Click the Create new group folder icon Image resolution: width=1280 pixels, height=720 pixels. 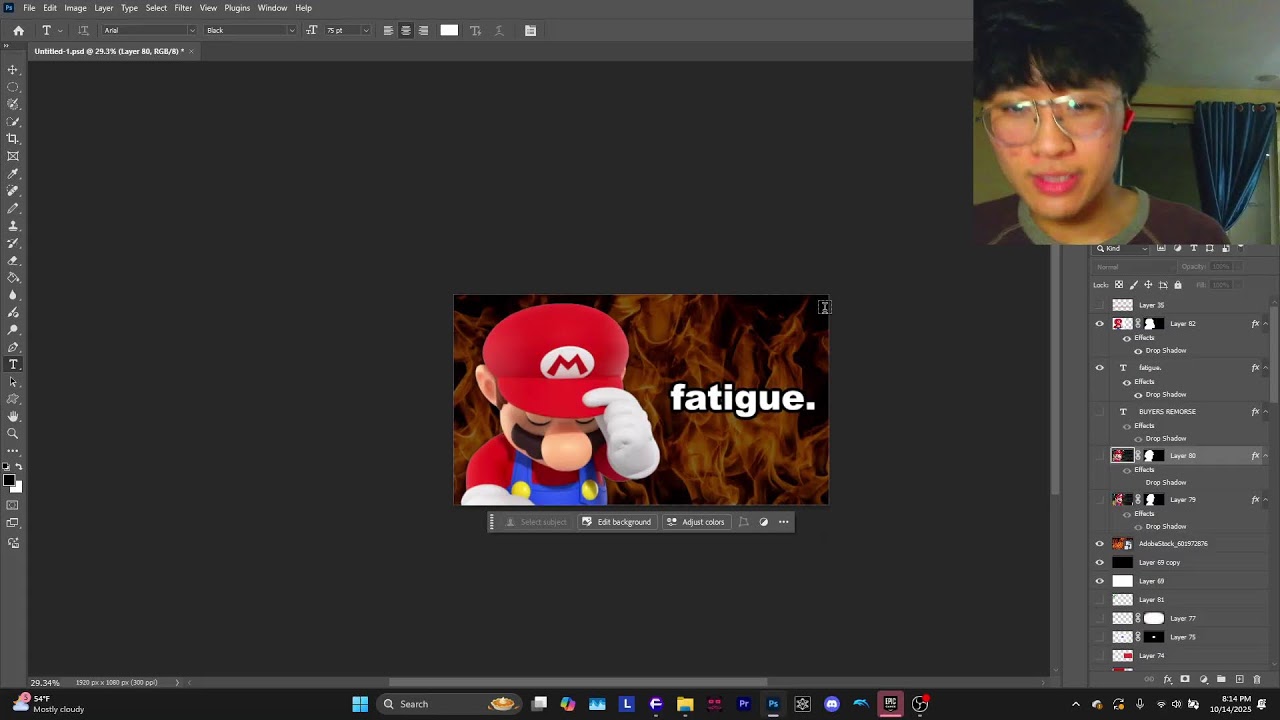1221,679
